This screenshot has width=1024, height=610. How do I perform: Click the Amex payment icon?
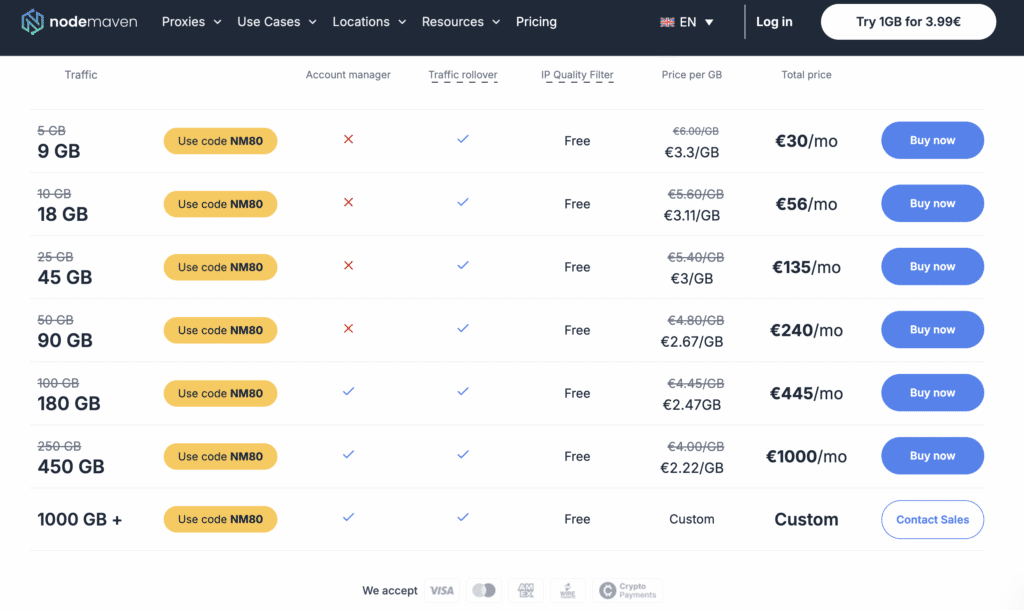(526, 591)
